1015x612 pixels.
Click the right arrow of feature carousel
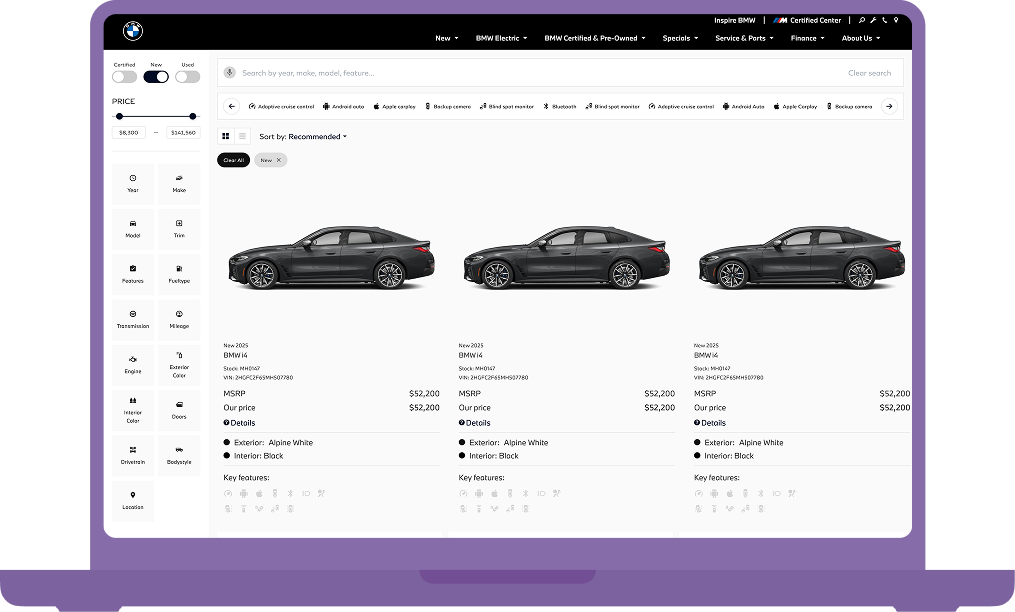889,106
